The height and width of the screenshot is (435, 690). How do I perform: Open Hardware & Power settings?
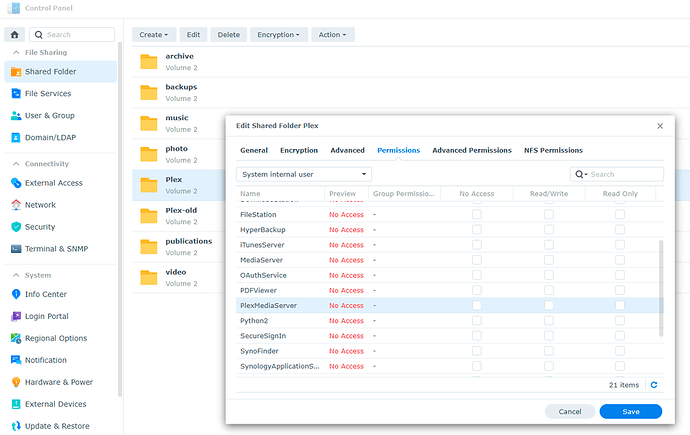point(61,382)
